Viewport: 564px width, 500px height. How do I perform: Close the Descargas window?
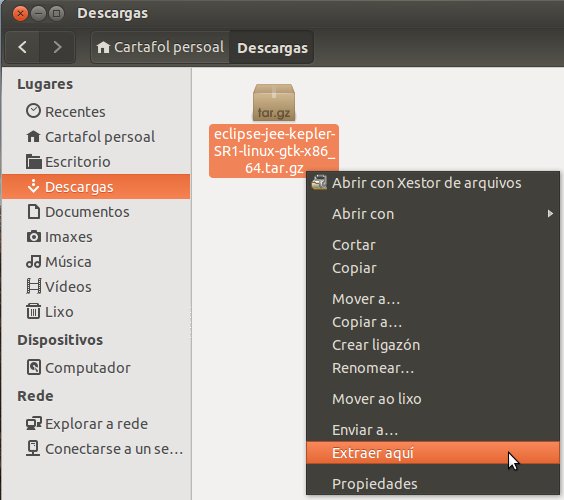pyautogui.click(x=20, y=14)
